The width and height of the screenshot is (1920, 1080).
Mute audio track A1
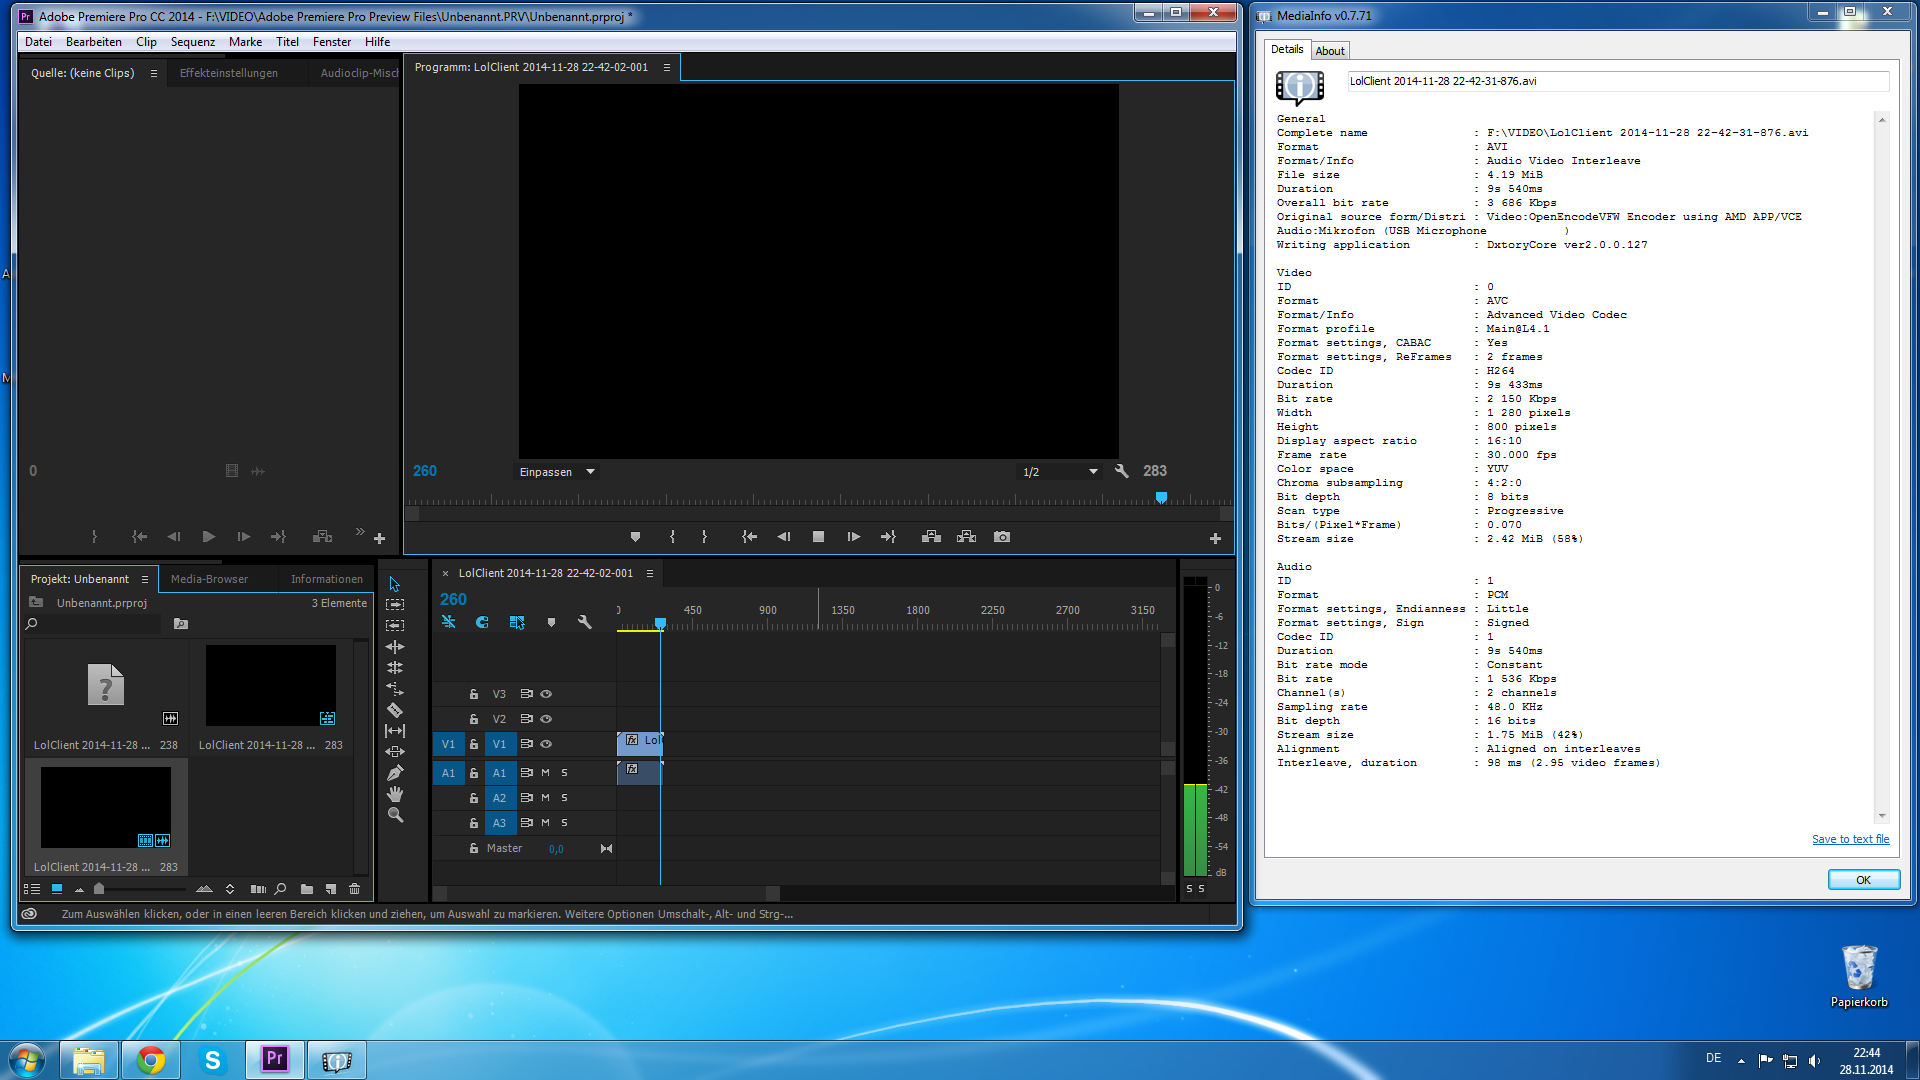click(x=545, y=773)
